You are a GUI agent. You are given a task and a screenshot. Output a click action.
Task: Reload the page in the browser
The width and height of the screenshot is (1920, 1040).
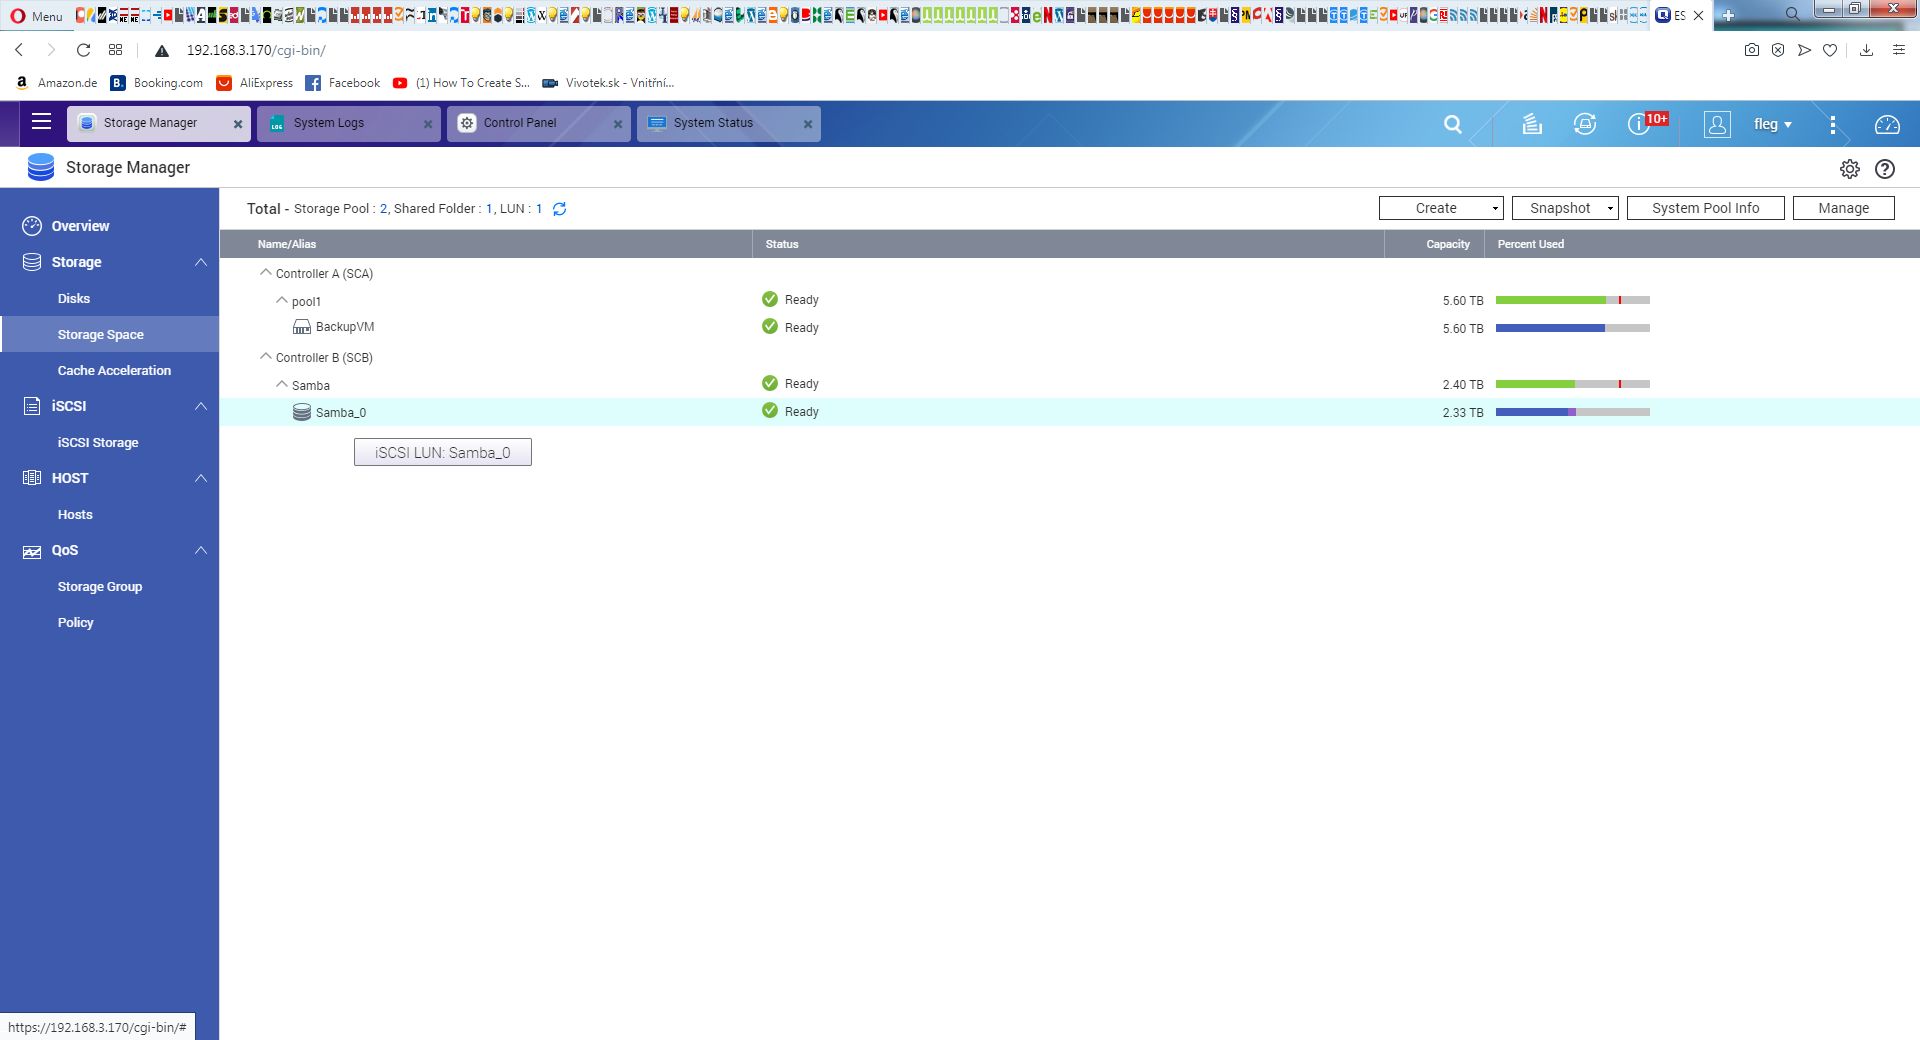click(x=84, y=50)
